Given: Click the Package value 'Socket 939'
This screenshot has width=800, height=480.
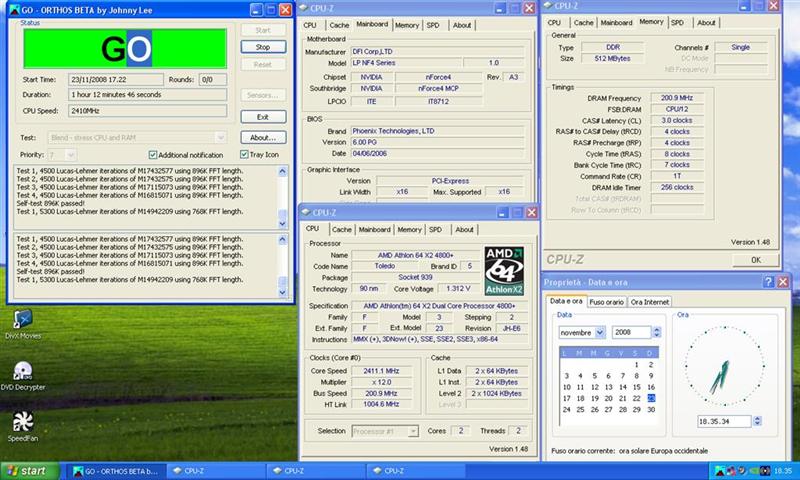Looking at the screenshot, I should pos(415,277).
